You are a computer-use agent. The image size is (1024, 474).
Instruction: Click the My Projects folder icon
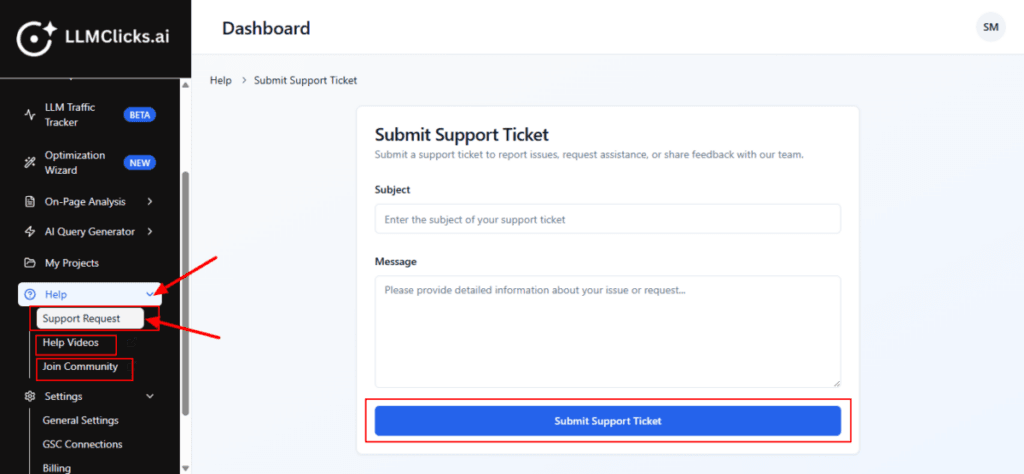[30, 263]
